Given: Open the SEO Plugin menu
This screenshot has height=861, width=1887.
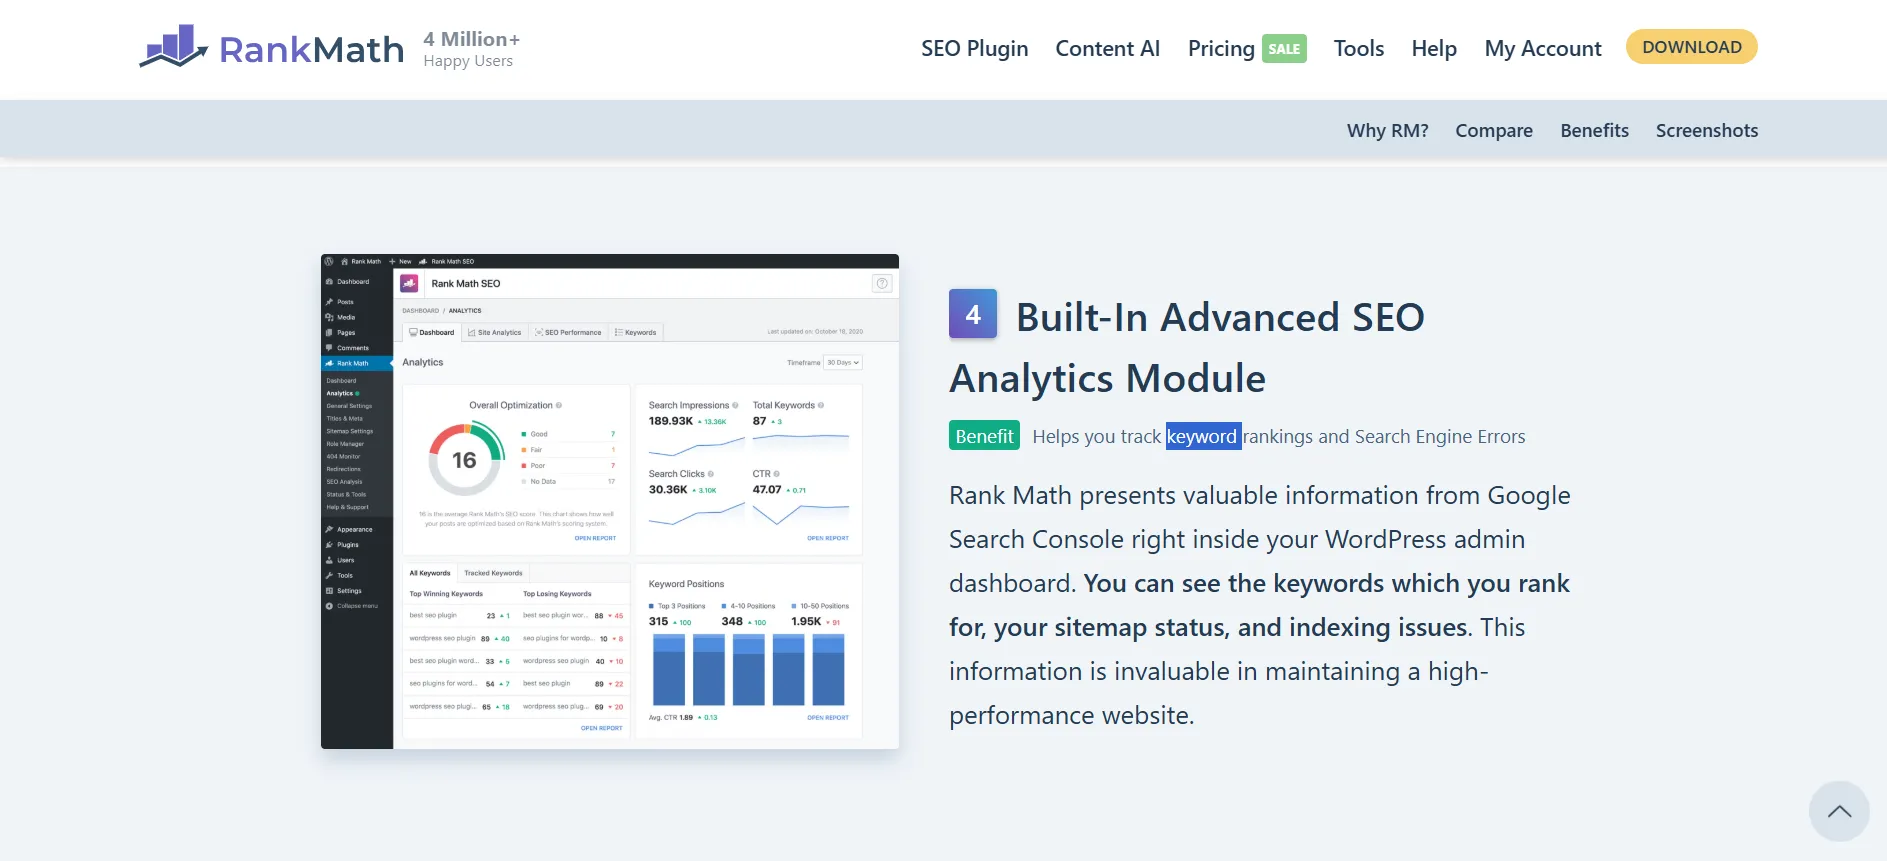Looking at the screenshot, I should (x=974, y=48).
